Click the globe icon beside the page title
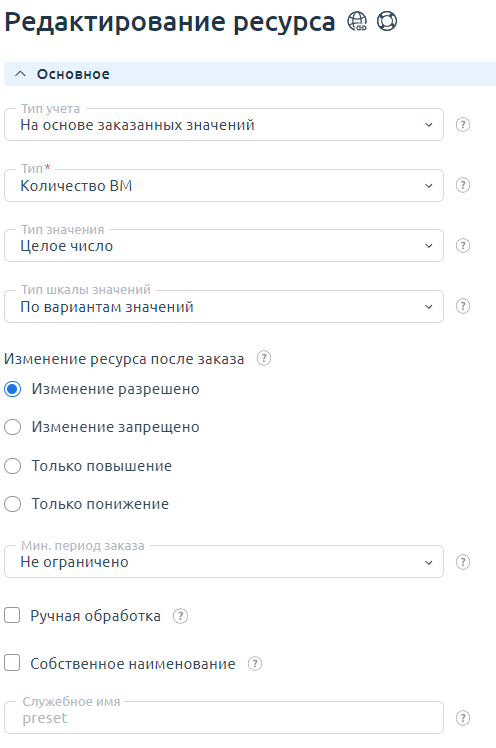This screenshot has width=496, height=748. (357, 21)
